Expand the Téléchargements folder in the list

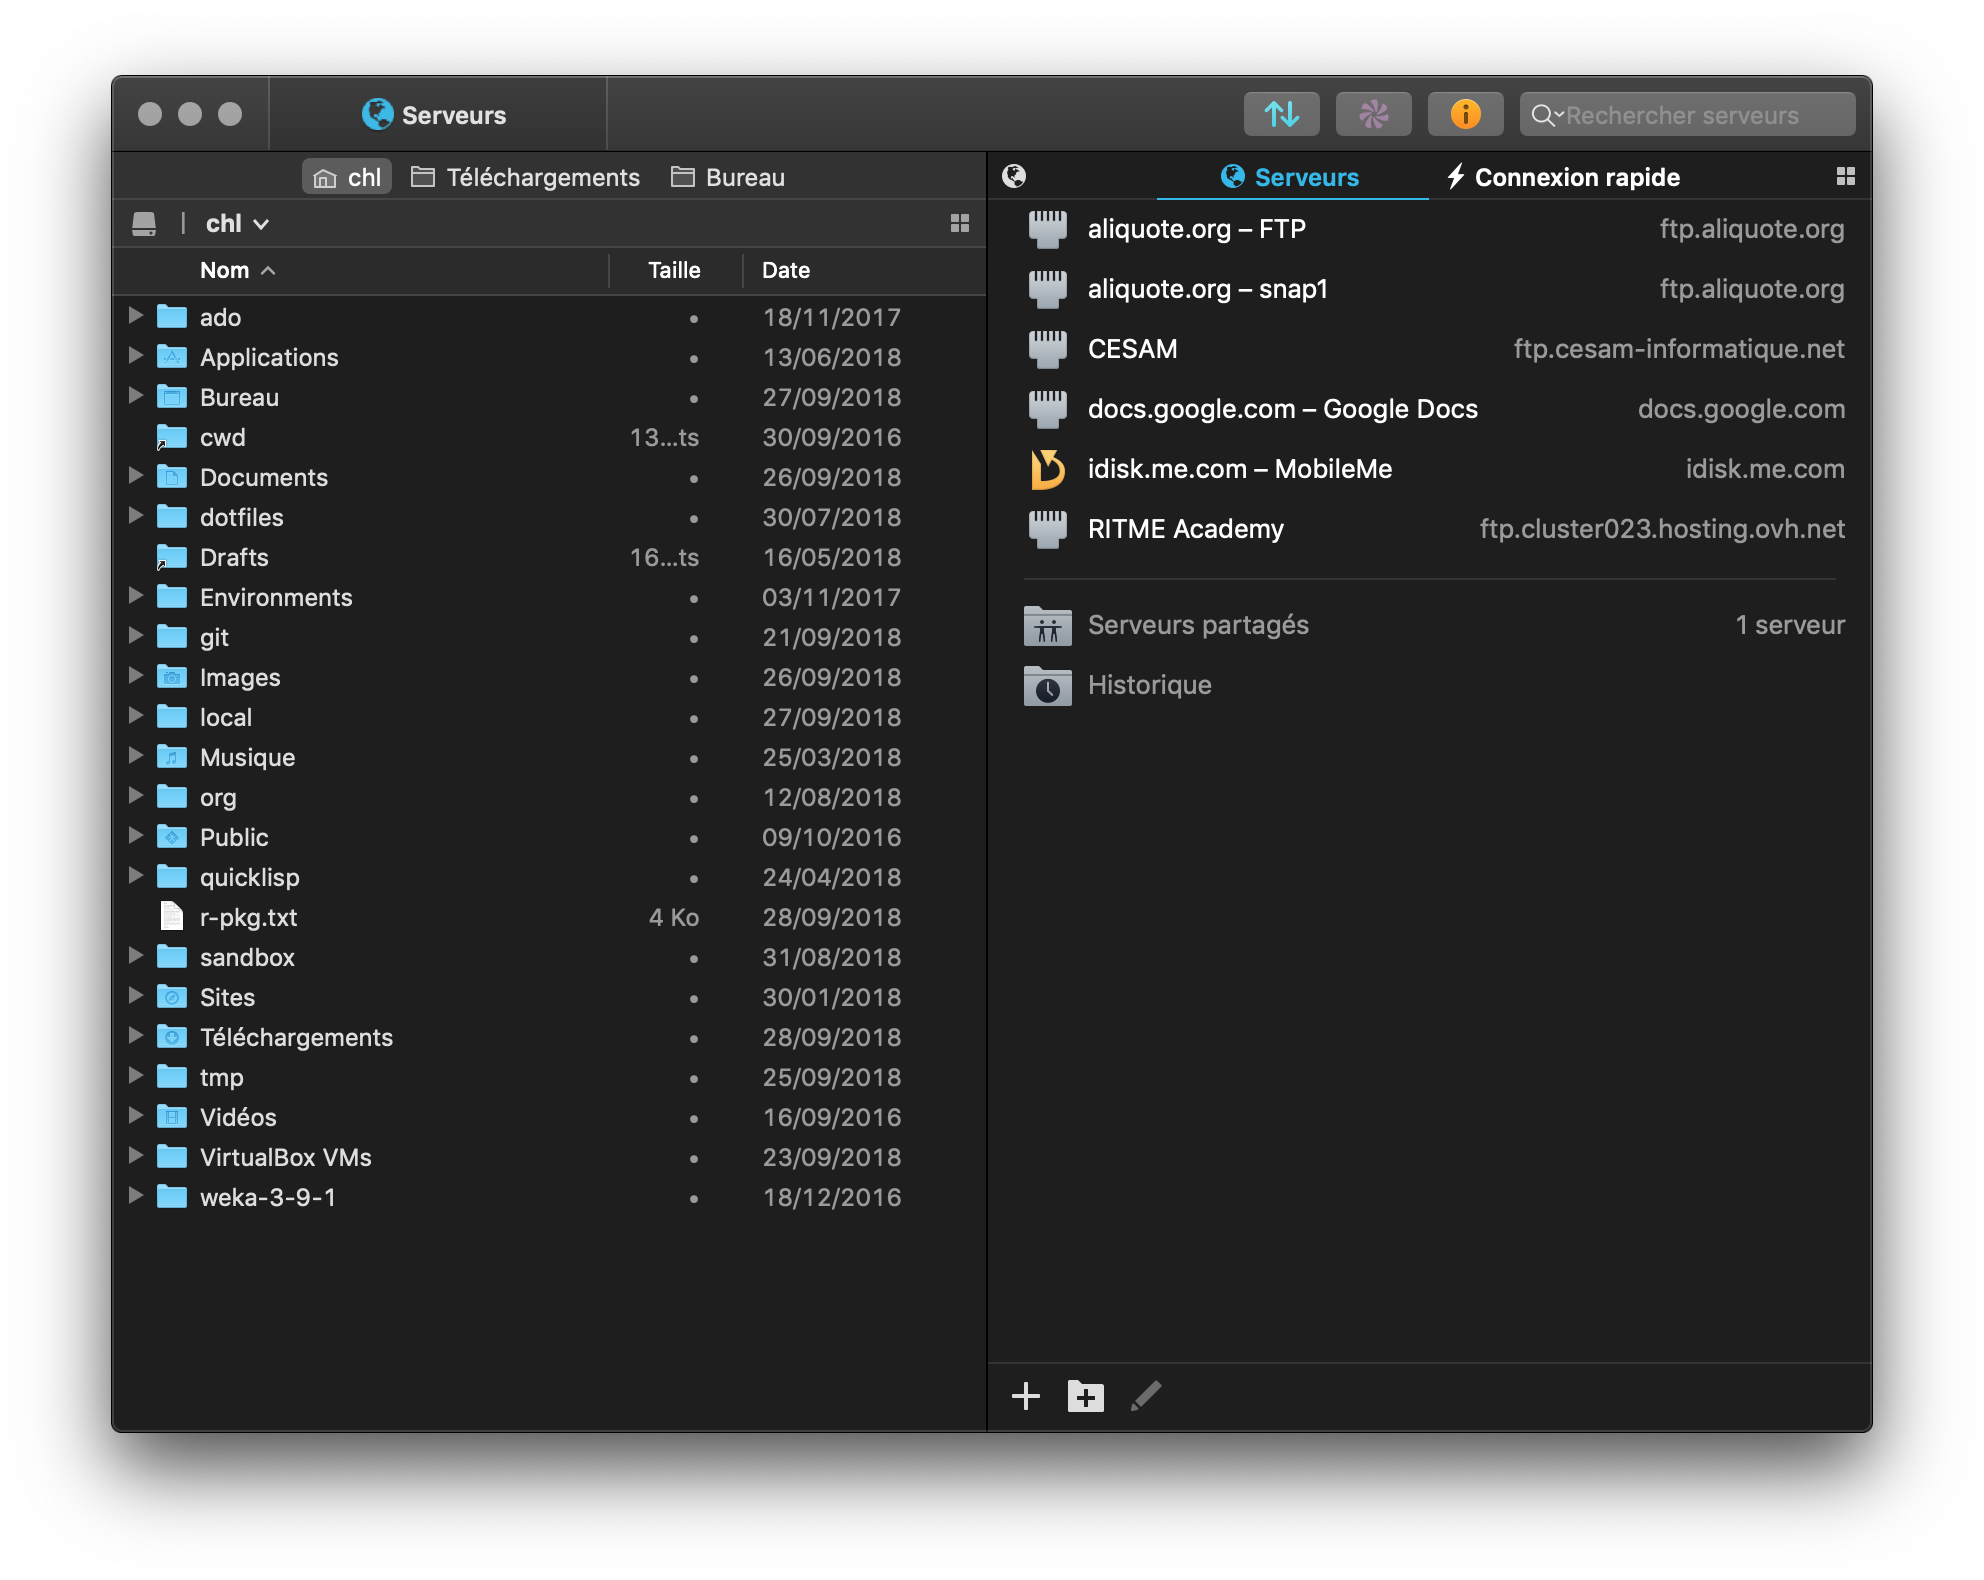point(136,1037)
